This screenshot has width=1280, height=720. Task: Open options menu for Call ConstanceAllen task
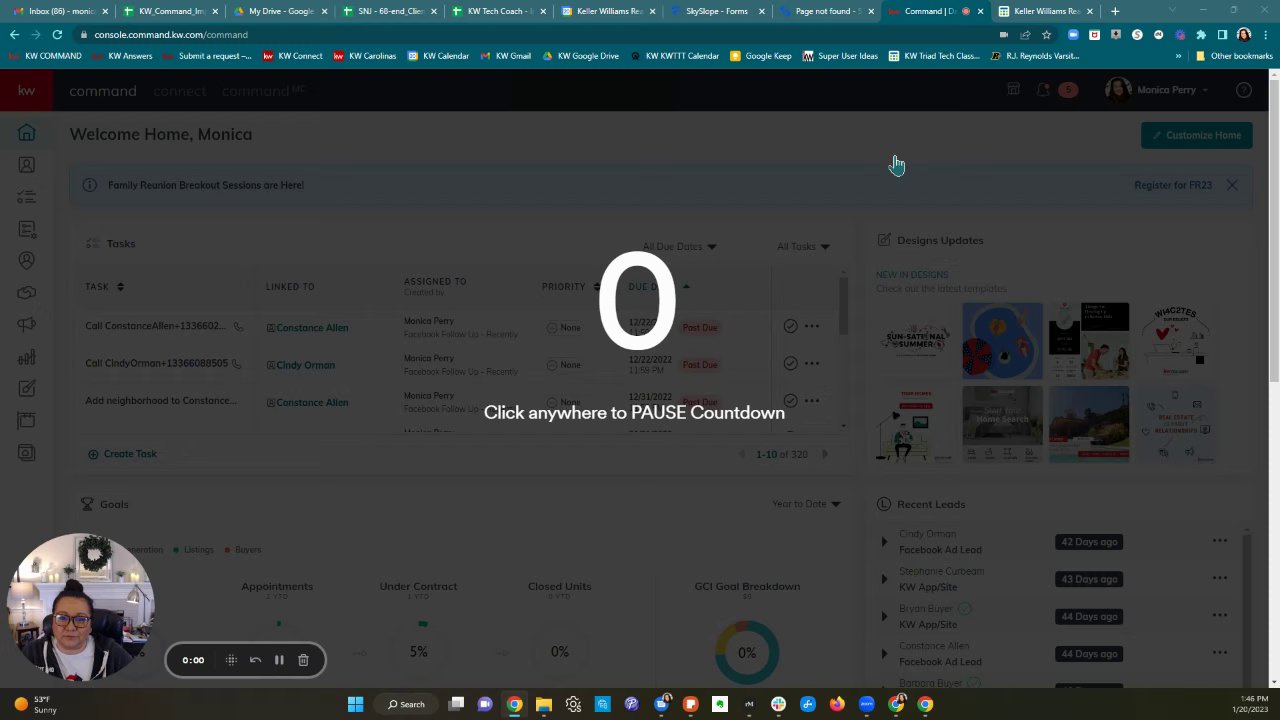coord(812,326)
